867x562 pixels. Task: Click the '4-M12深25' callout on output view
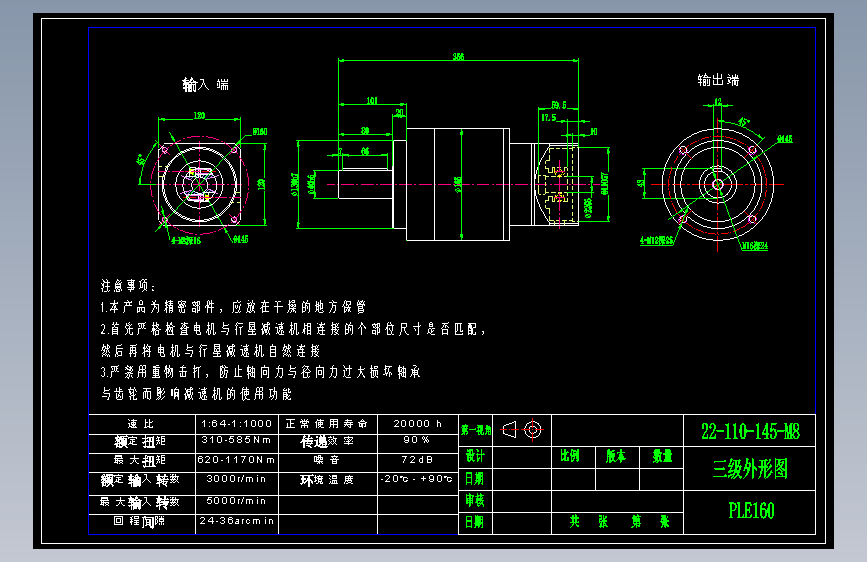657,241
